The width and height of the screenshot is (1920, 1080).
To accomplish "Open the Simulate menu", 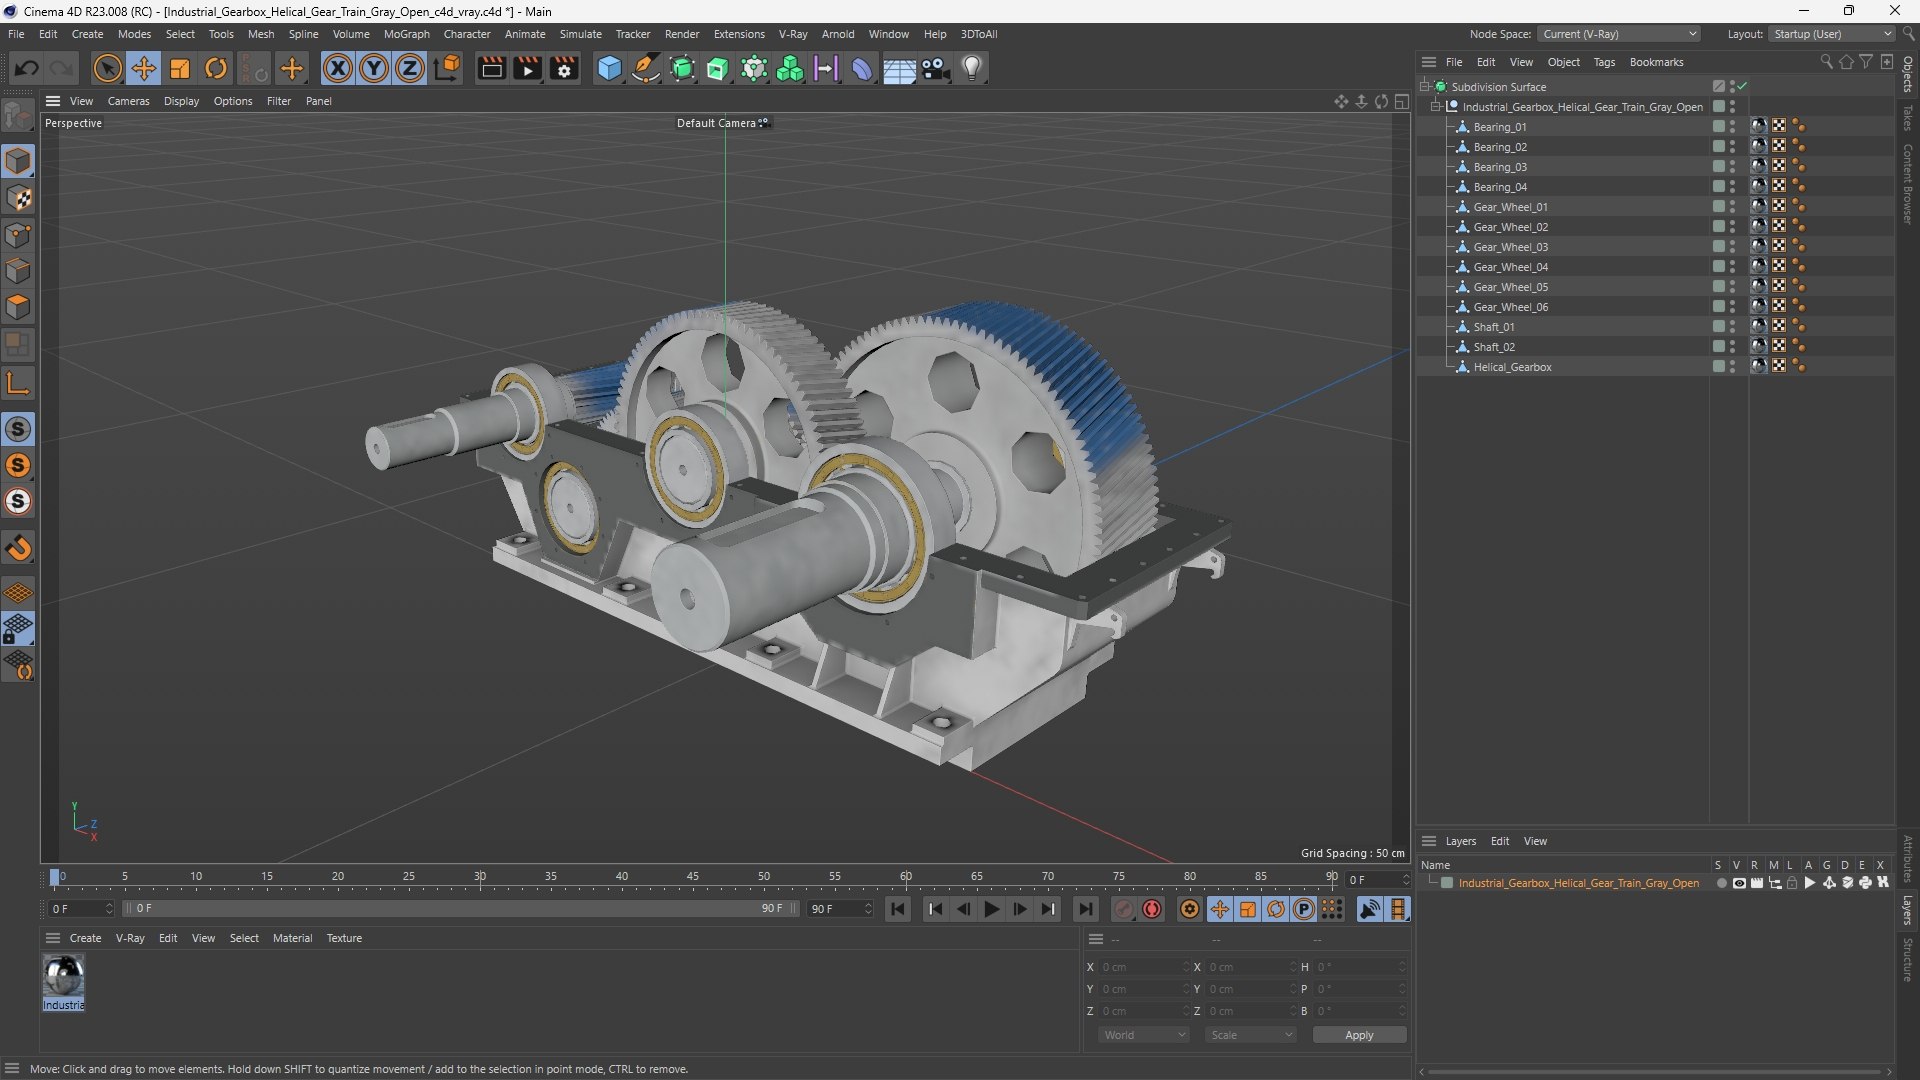I will [x=580, y=34].
